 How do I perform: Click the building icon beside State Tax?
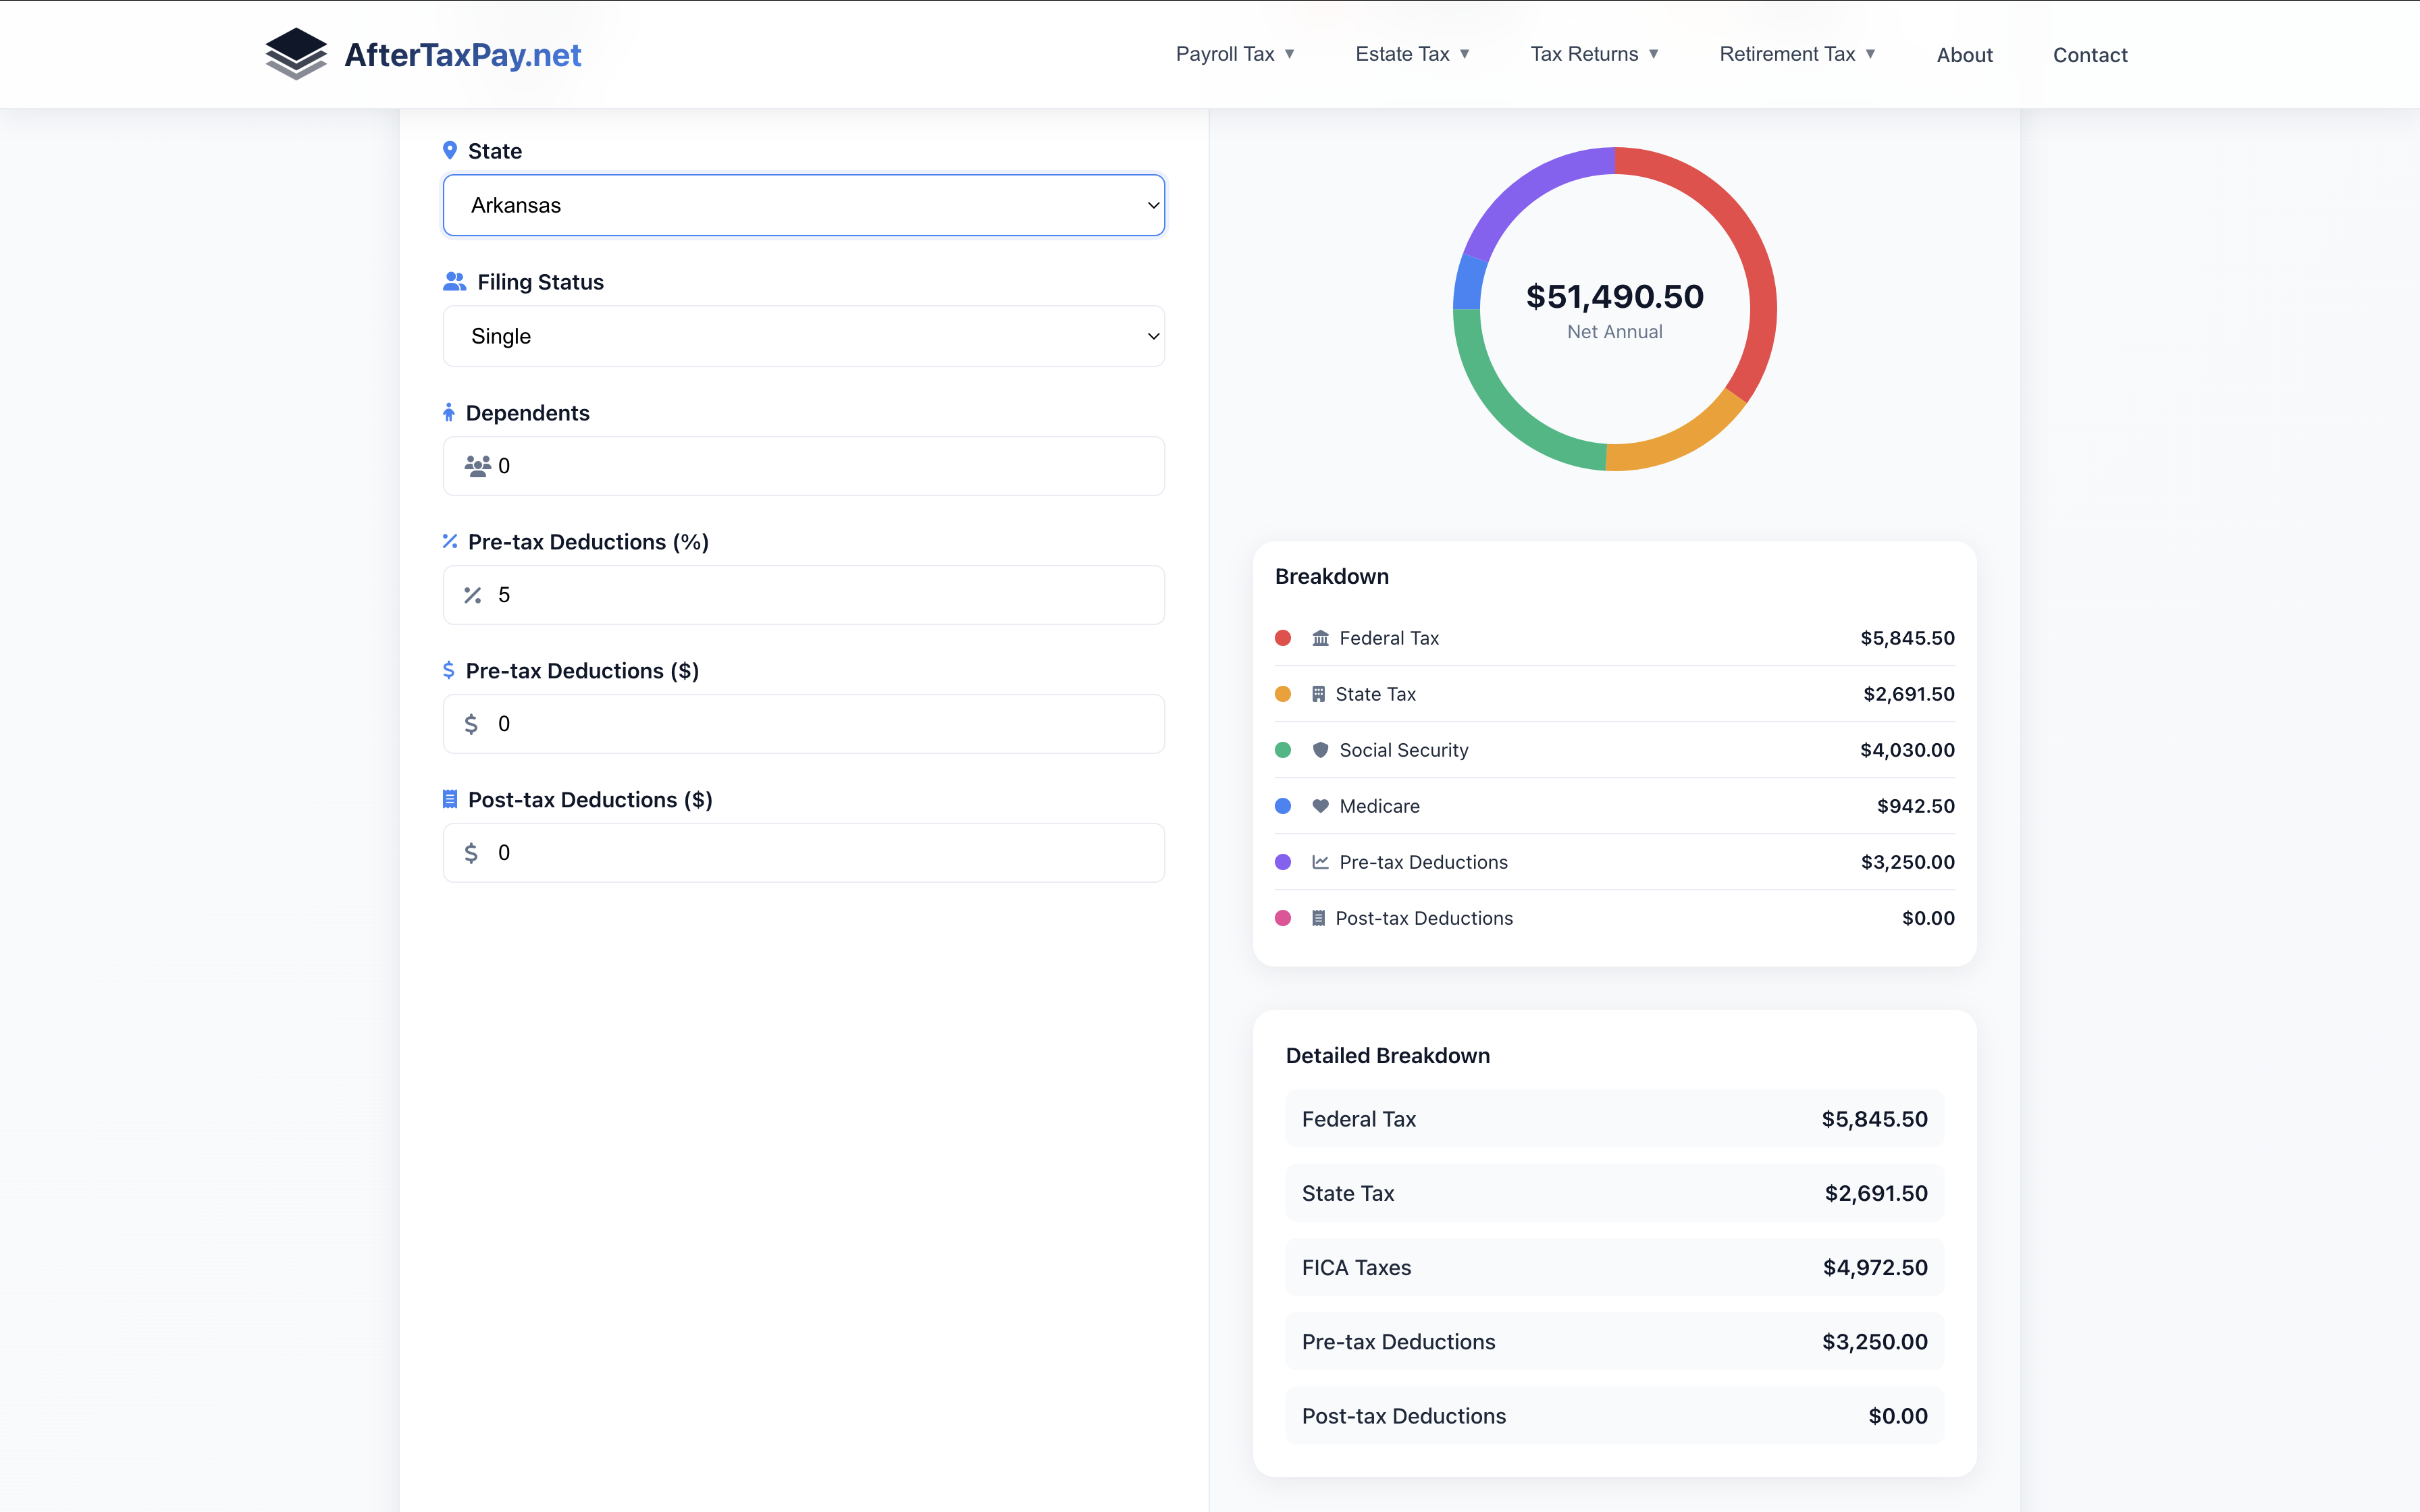tap(1319, 693)
